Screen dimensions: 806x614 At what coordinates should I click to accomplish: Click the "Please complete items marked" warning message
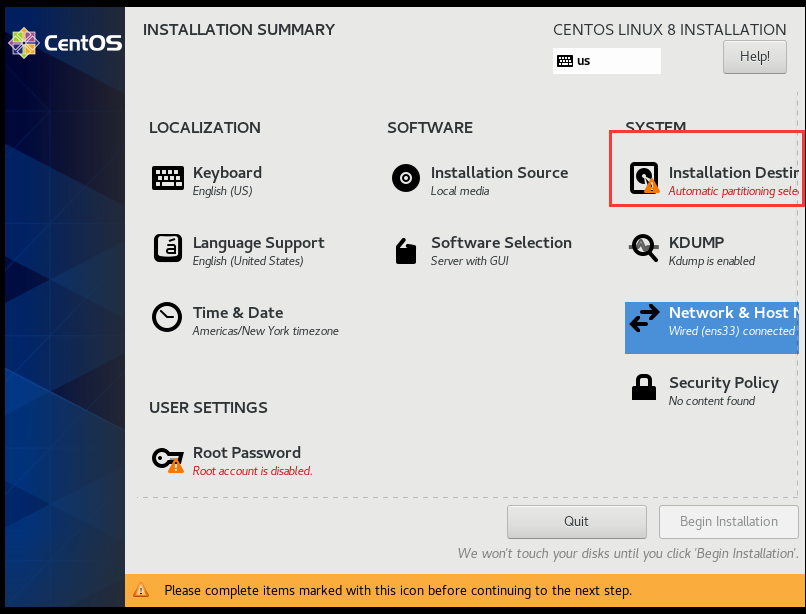point(398,590)
